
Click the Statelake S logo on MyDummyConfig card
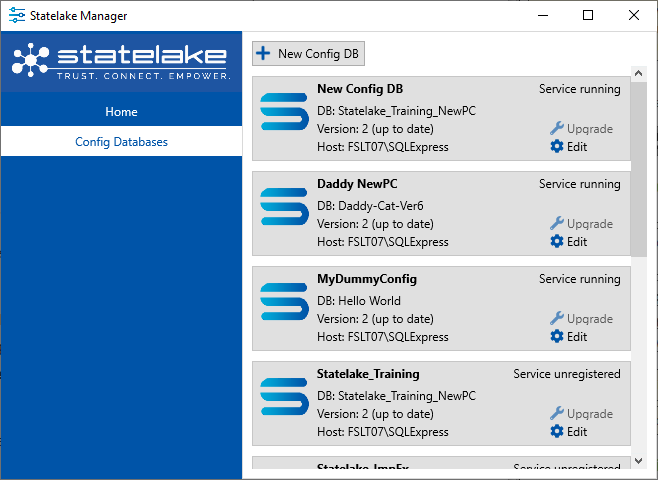[284, 302]
